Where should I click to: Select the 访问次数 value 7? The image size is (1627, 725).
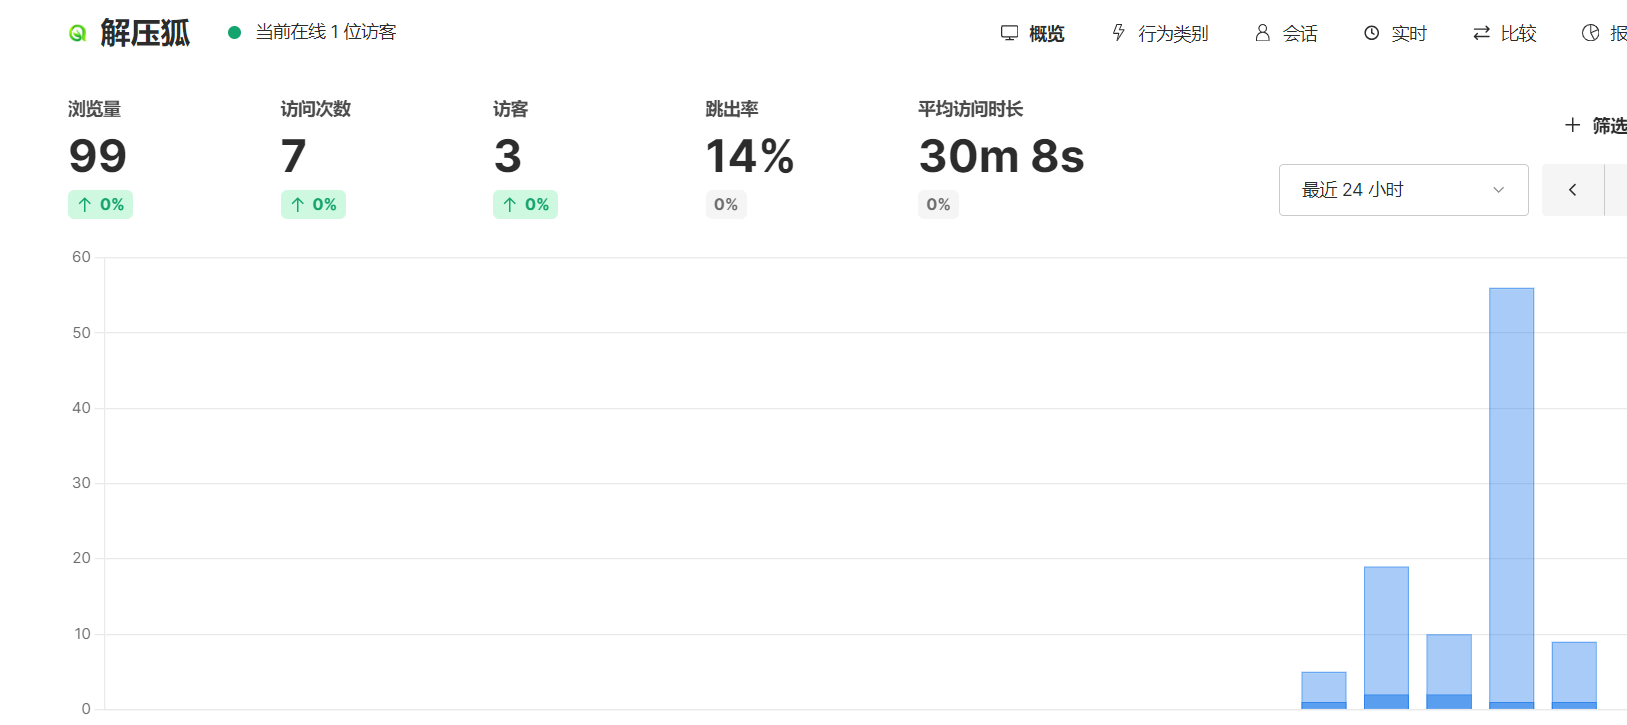(293, 156)
